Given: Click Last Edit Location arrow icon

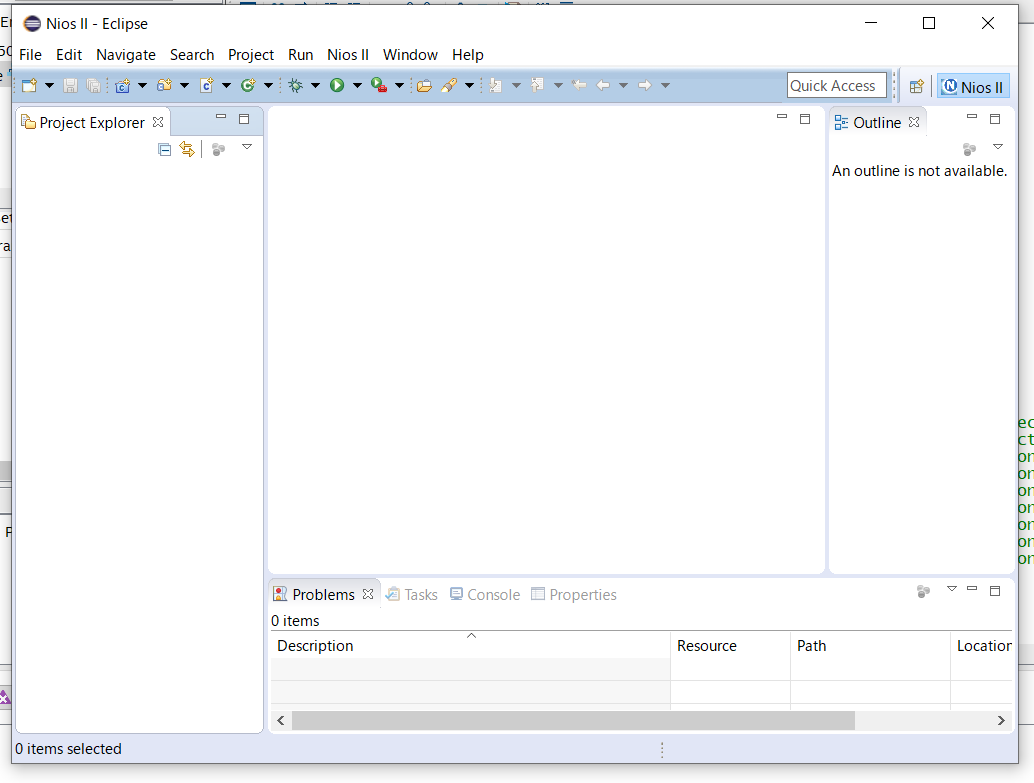Looking at the screenshot, I should pos(579,85).
